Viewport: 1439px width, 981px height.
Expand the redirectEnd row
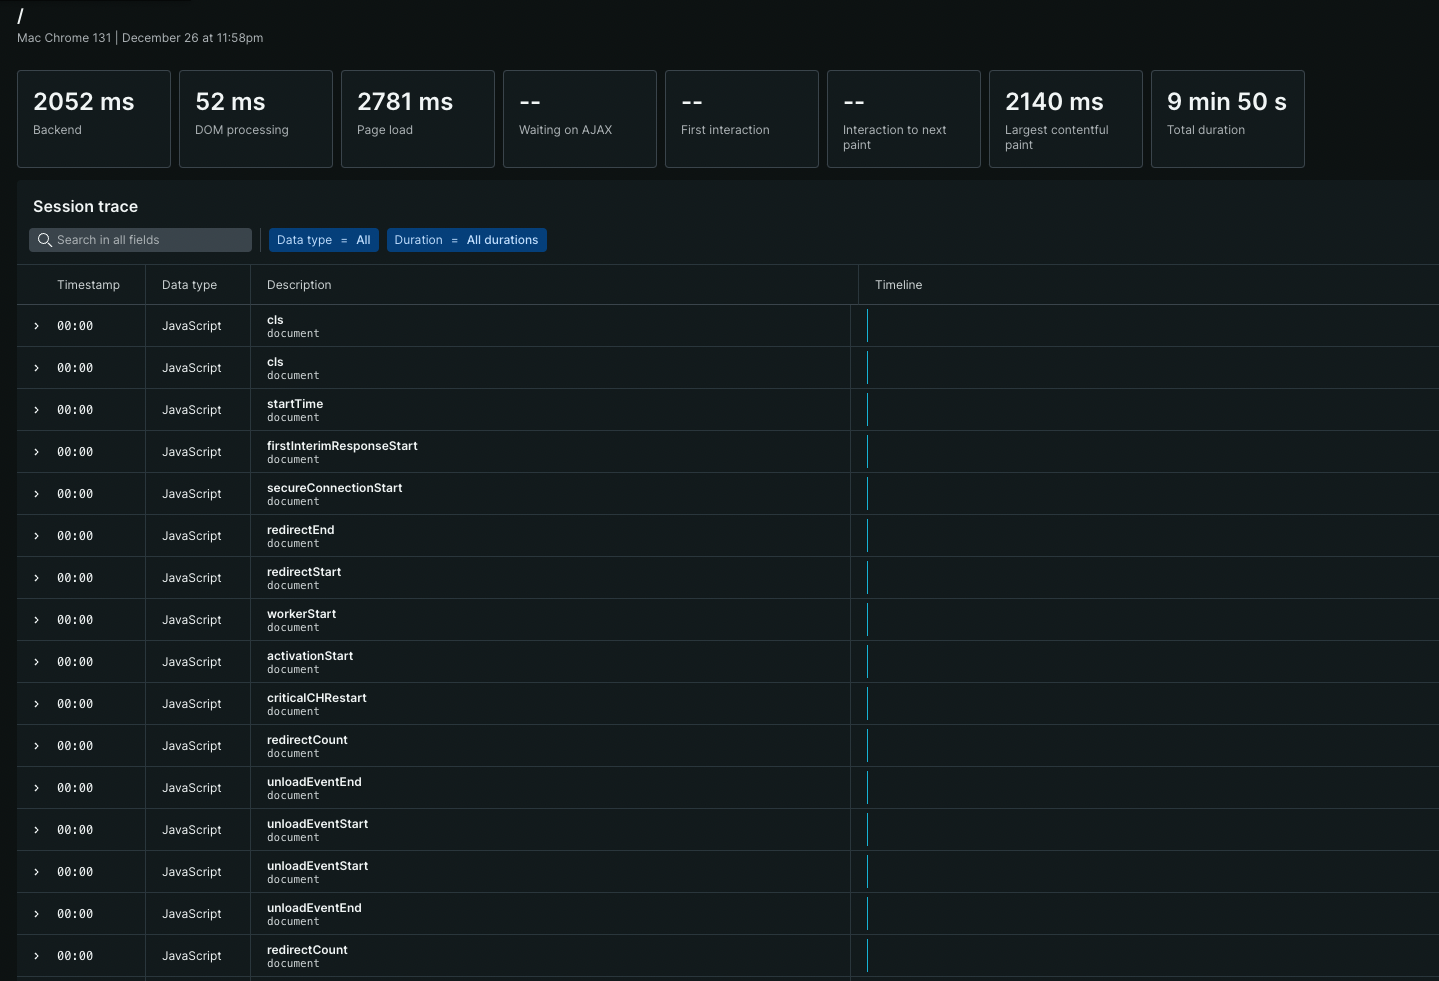click(37, 536)
